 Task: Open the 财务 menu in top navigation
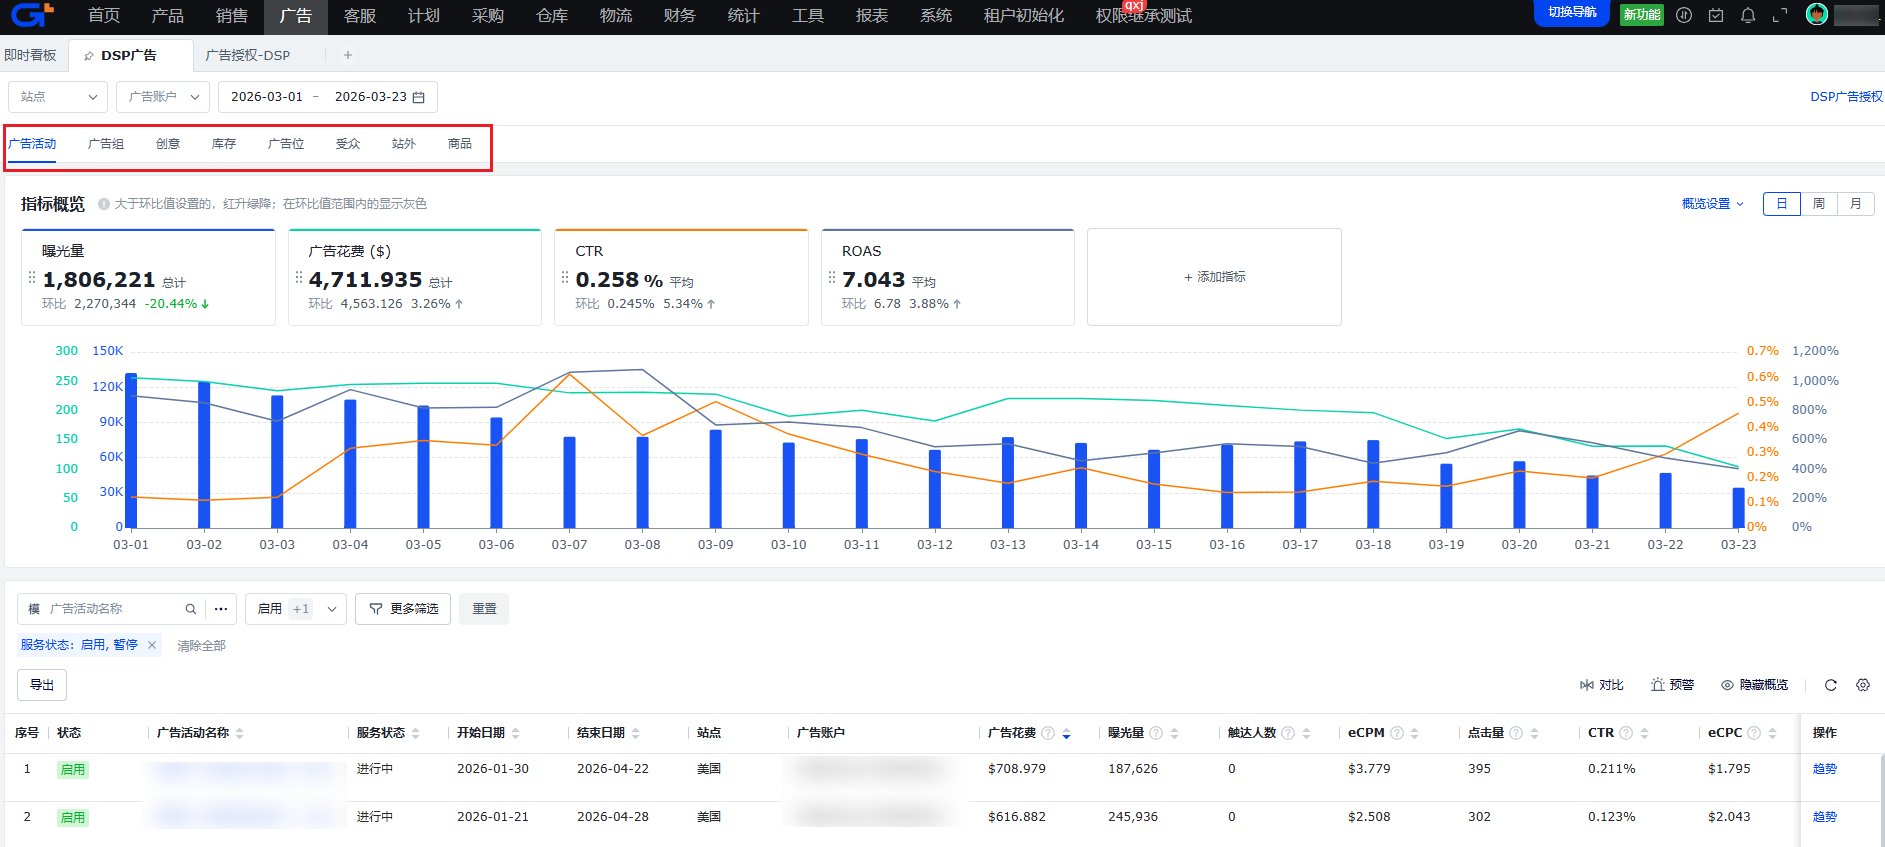click(679, 16)
